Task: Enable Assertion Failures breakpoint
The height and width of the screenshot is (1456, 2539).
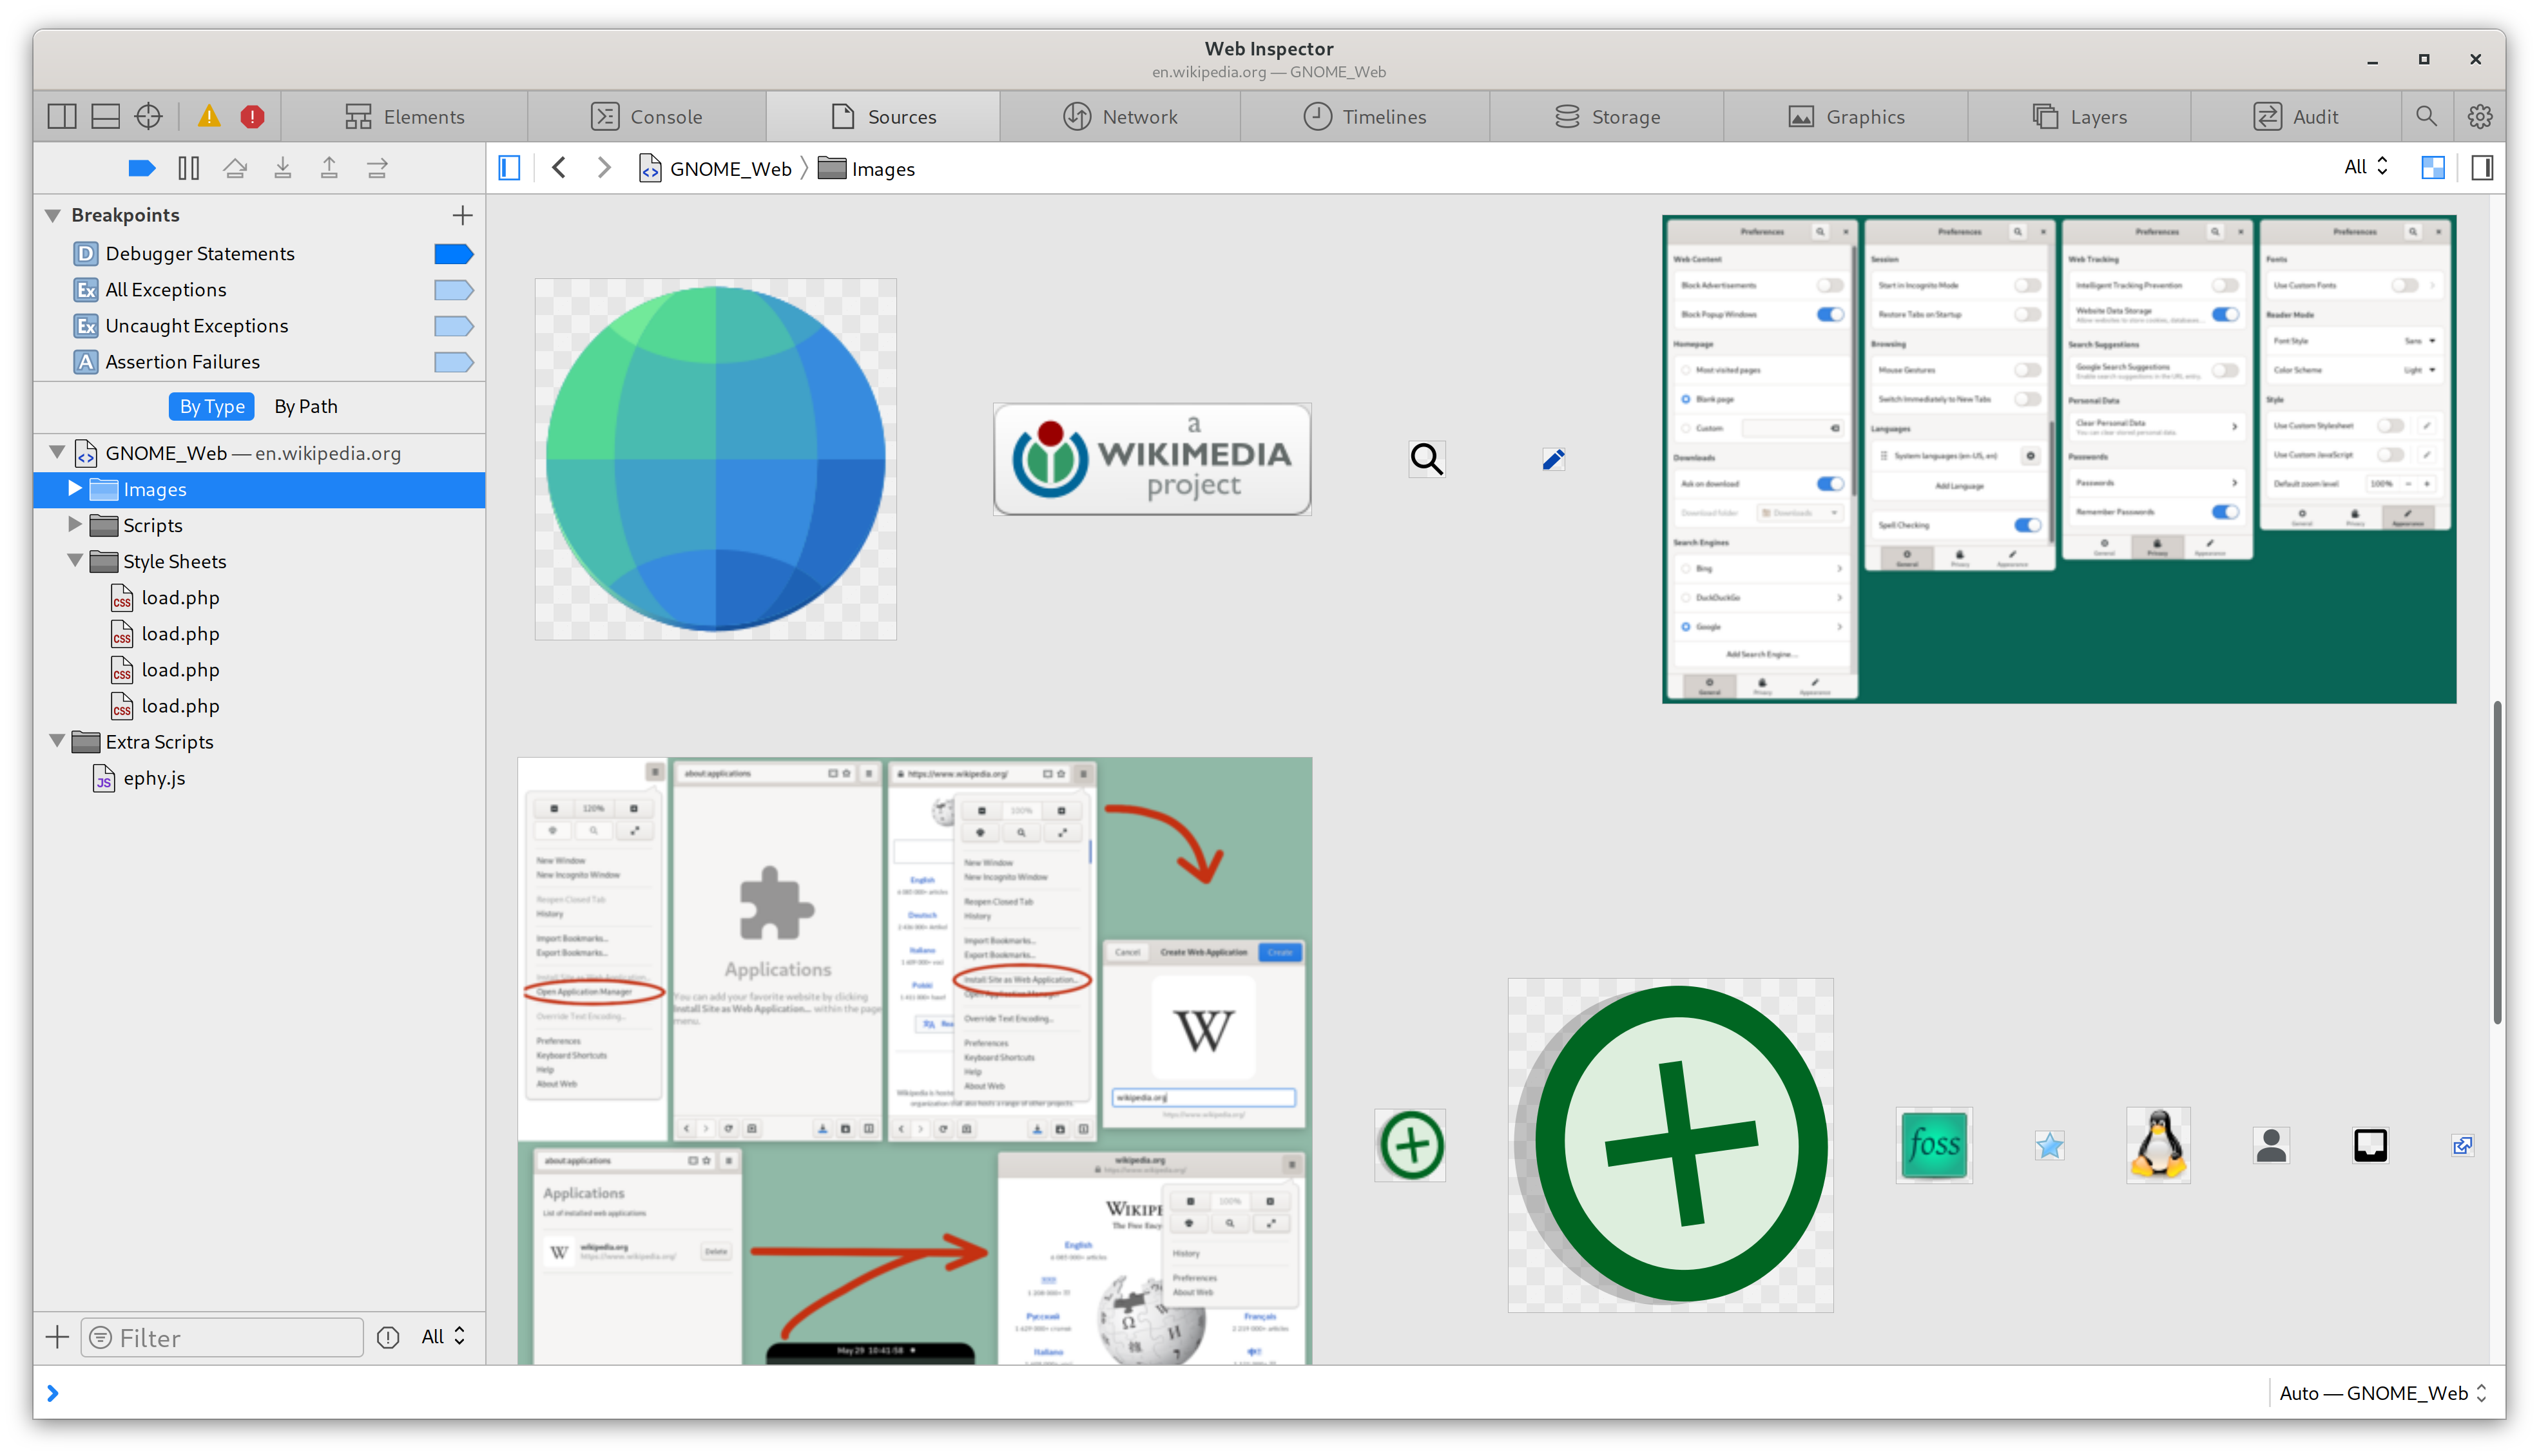Action: [x=453, y=362]
